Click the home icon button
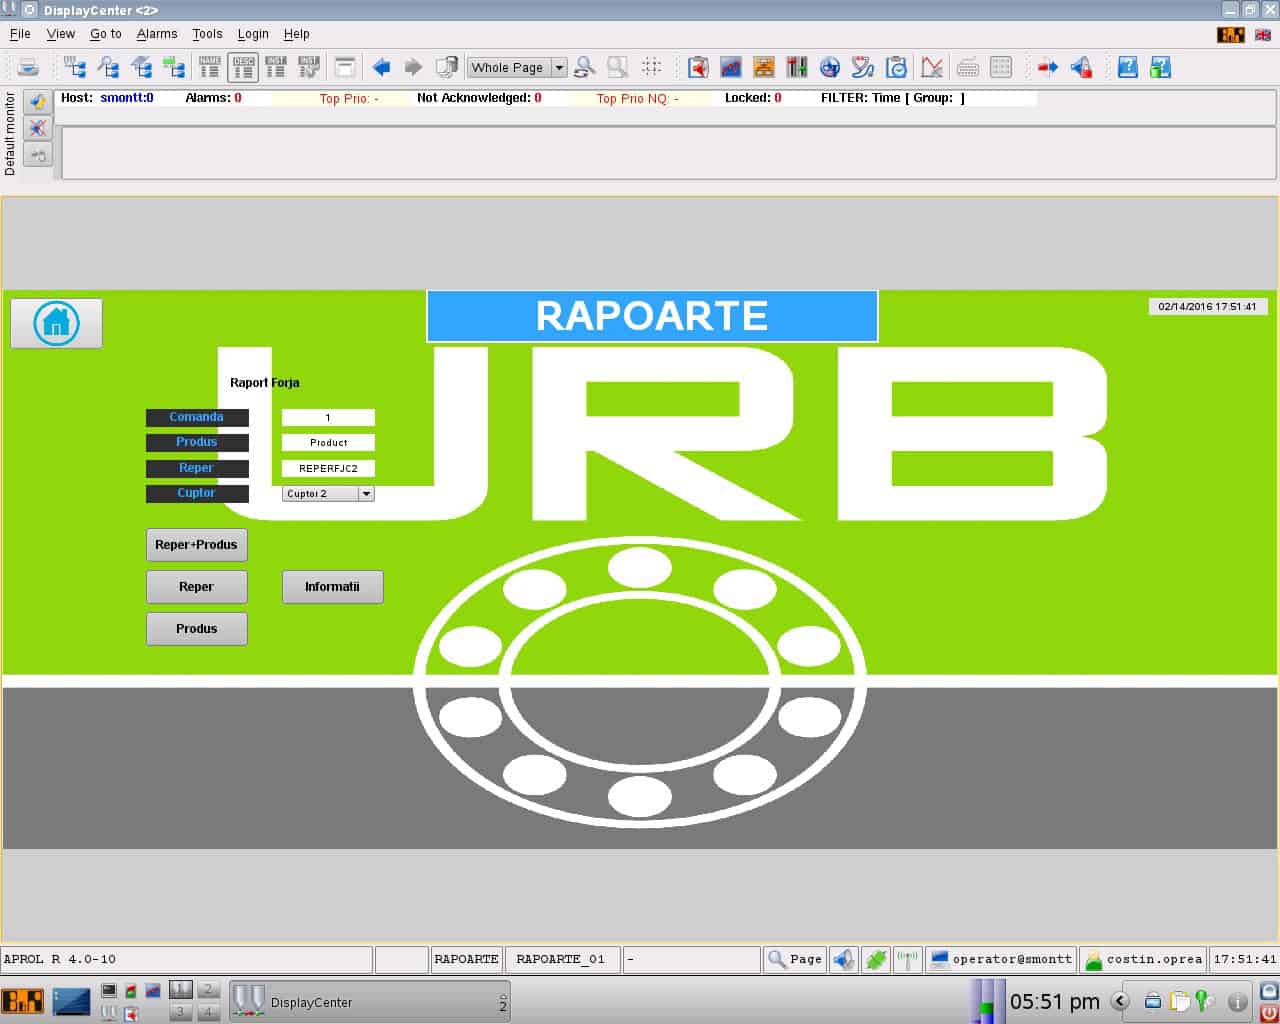This screenshot has width=1280, height=1024. [x=56, y=323]
